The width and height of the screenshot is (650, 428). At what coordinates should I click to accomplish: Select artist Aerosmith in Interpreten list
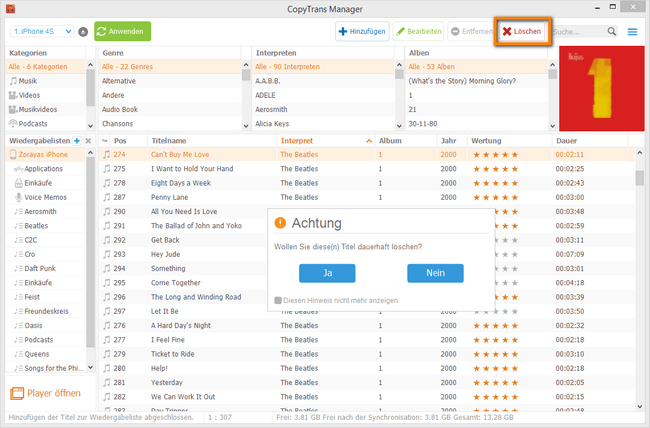point(323,109)
